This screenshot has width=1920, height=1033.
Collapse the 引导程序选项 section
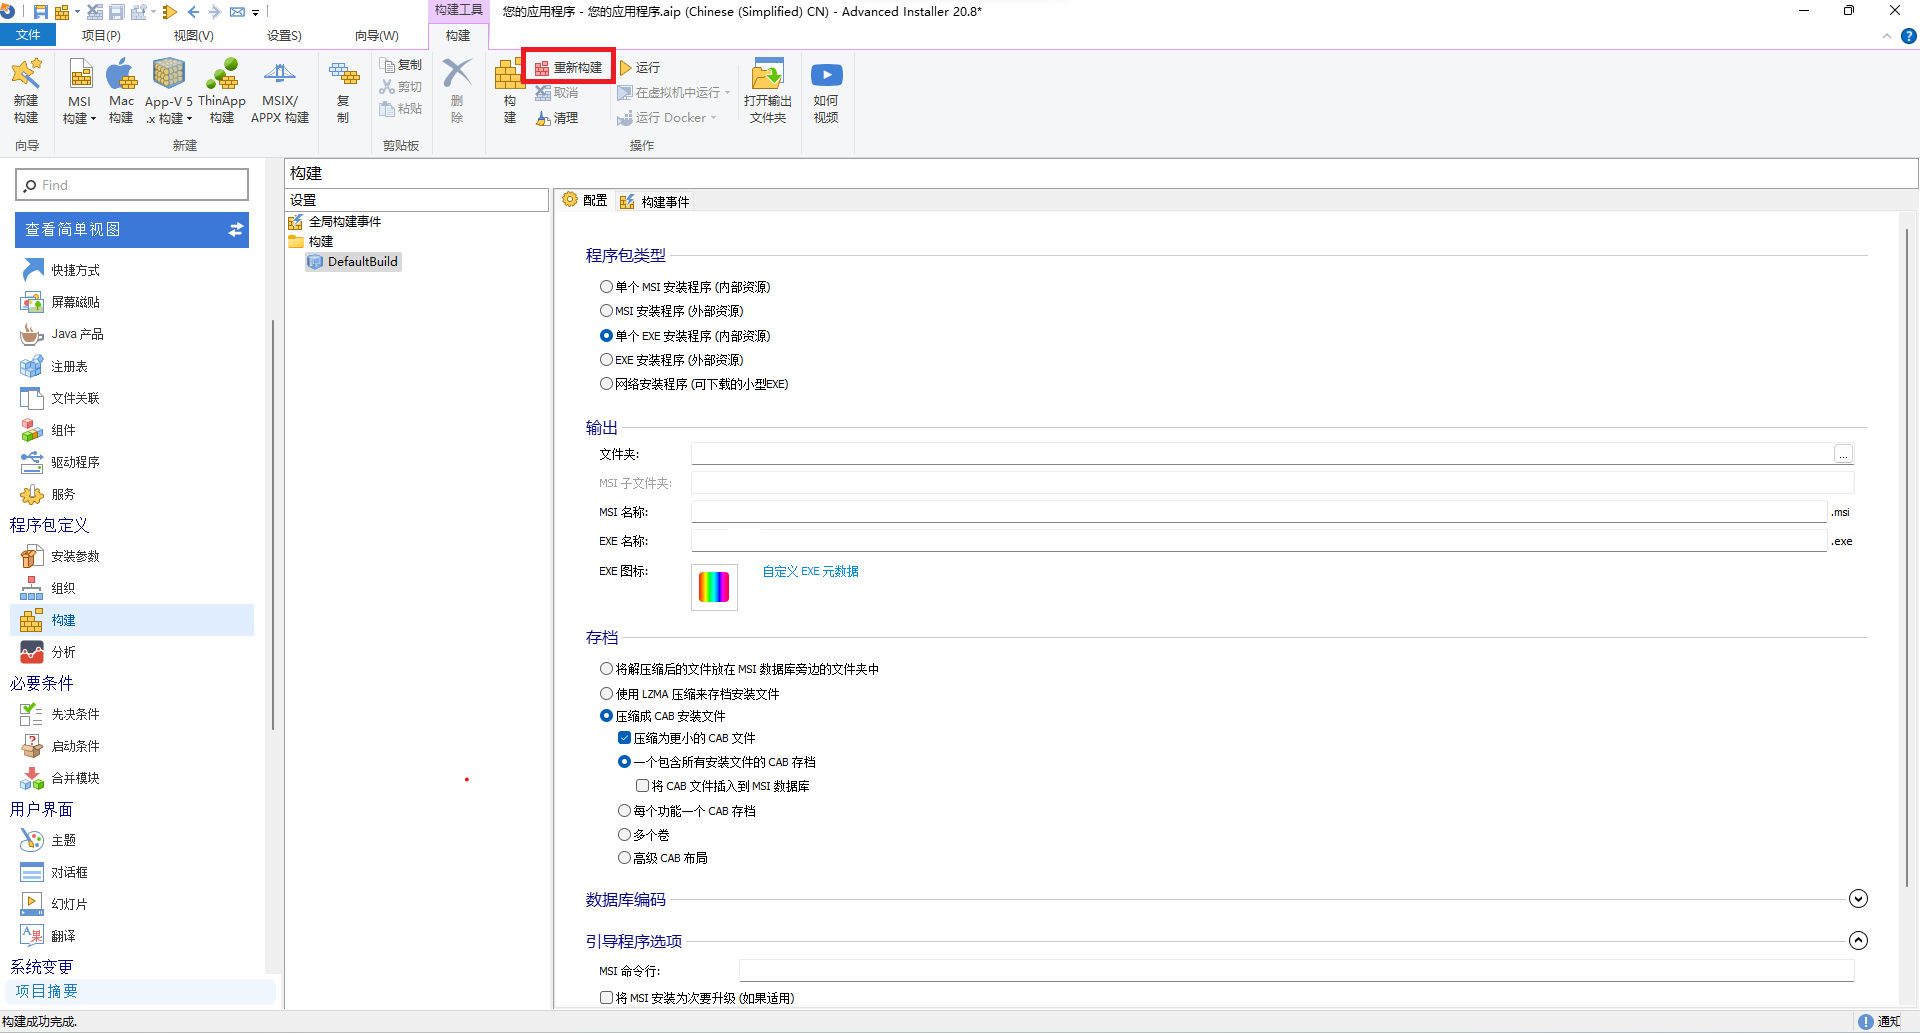click(1858, 941)
